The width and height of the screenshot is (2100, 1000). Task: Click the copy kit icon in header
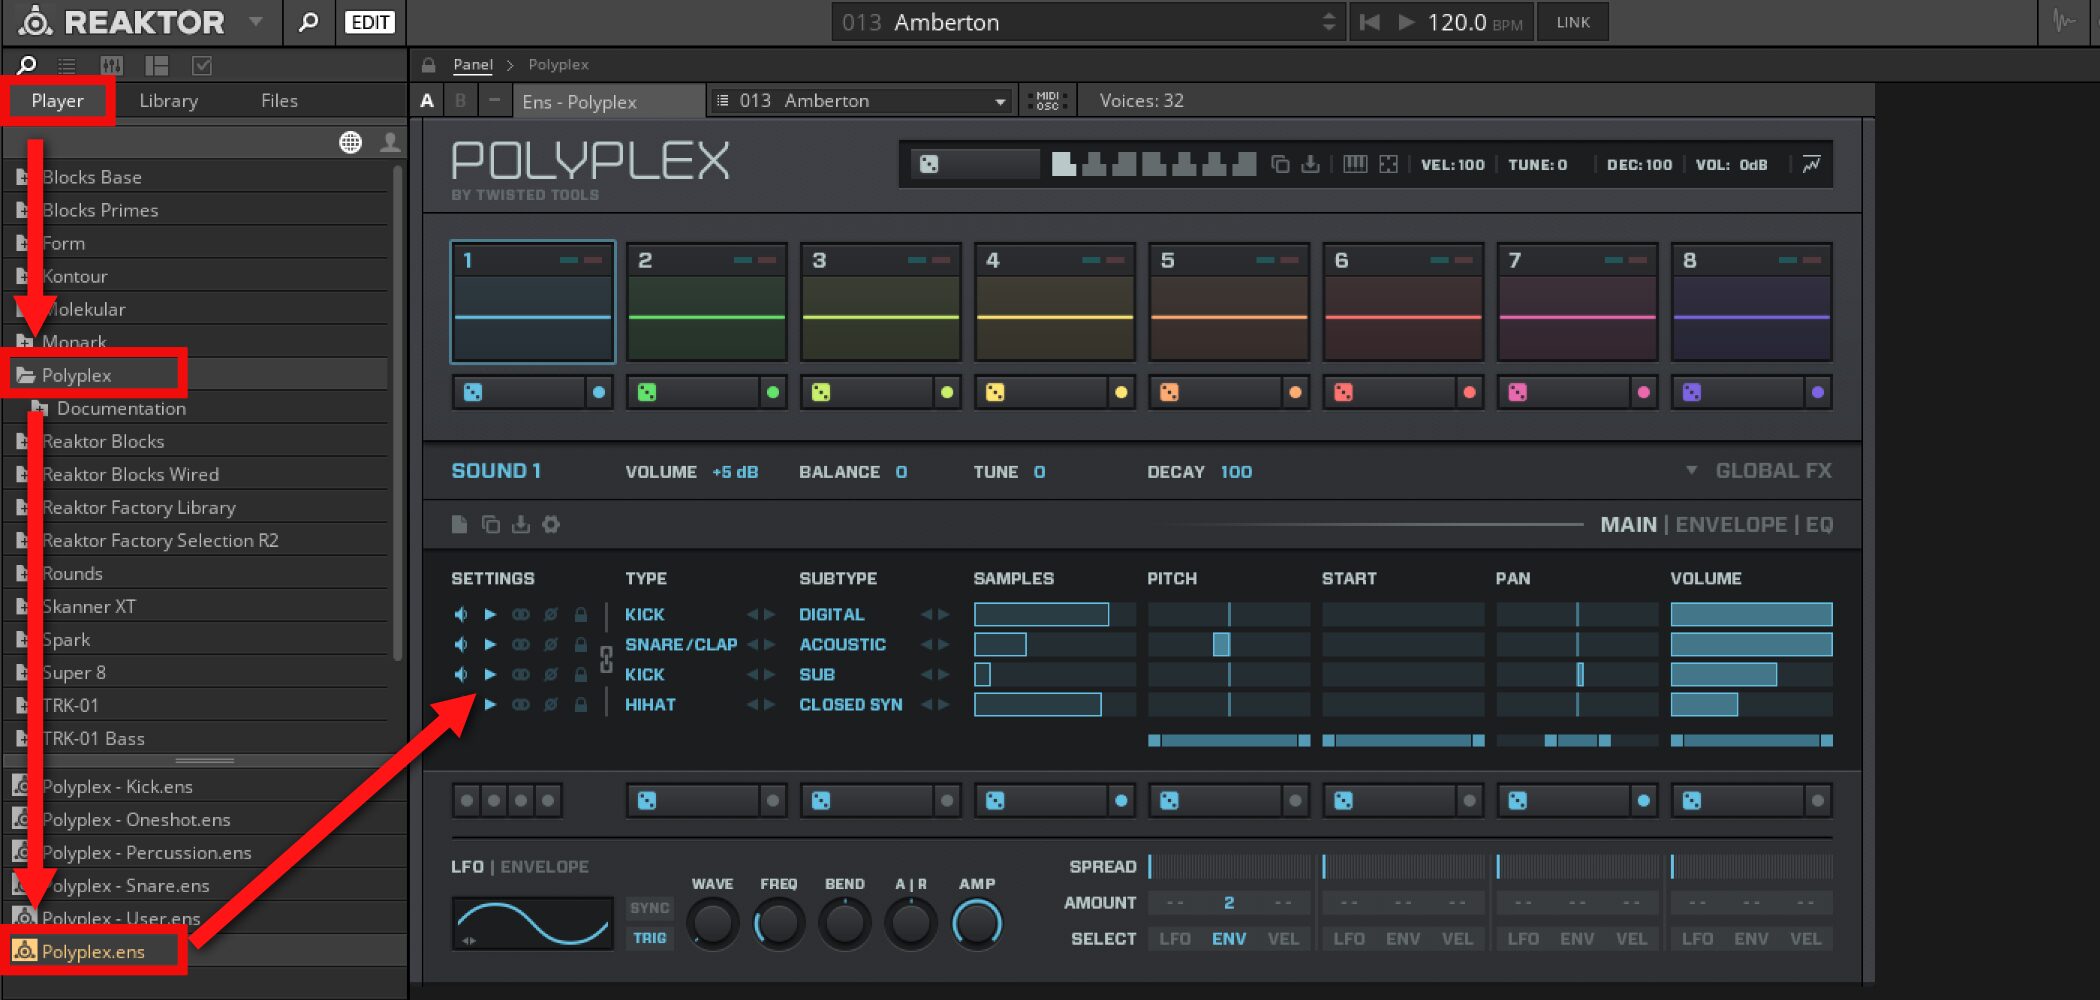coord(1279,164)
